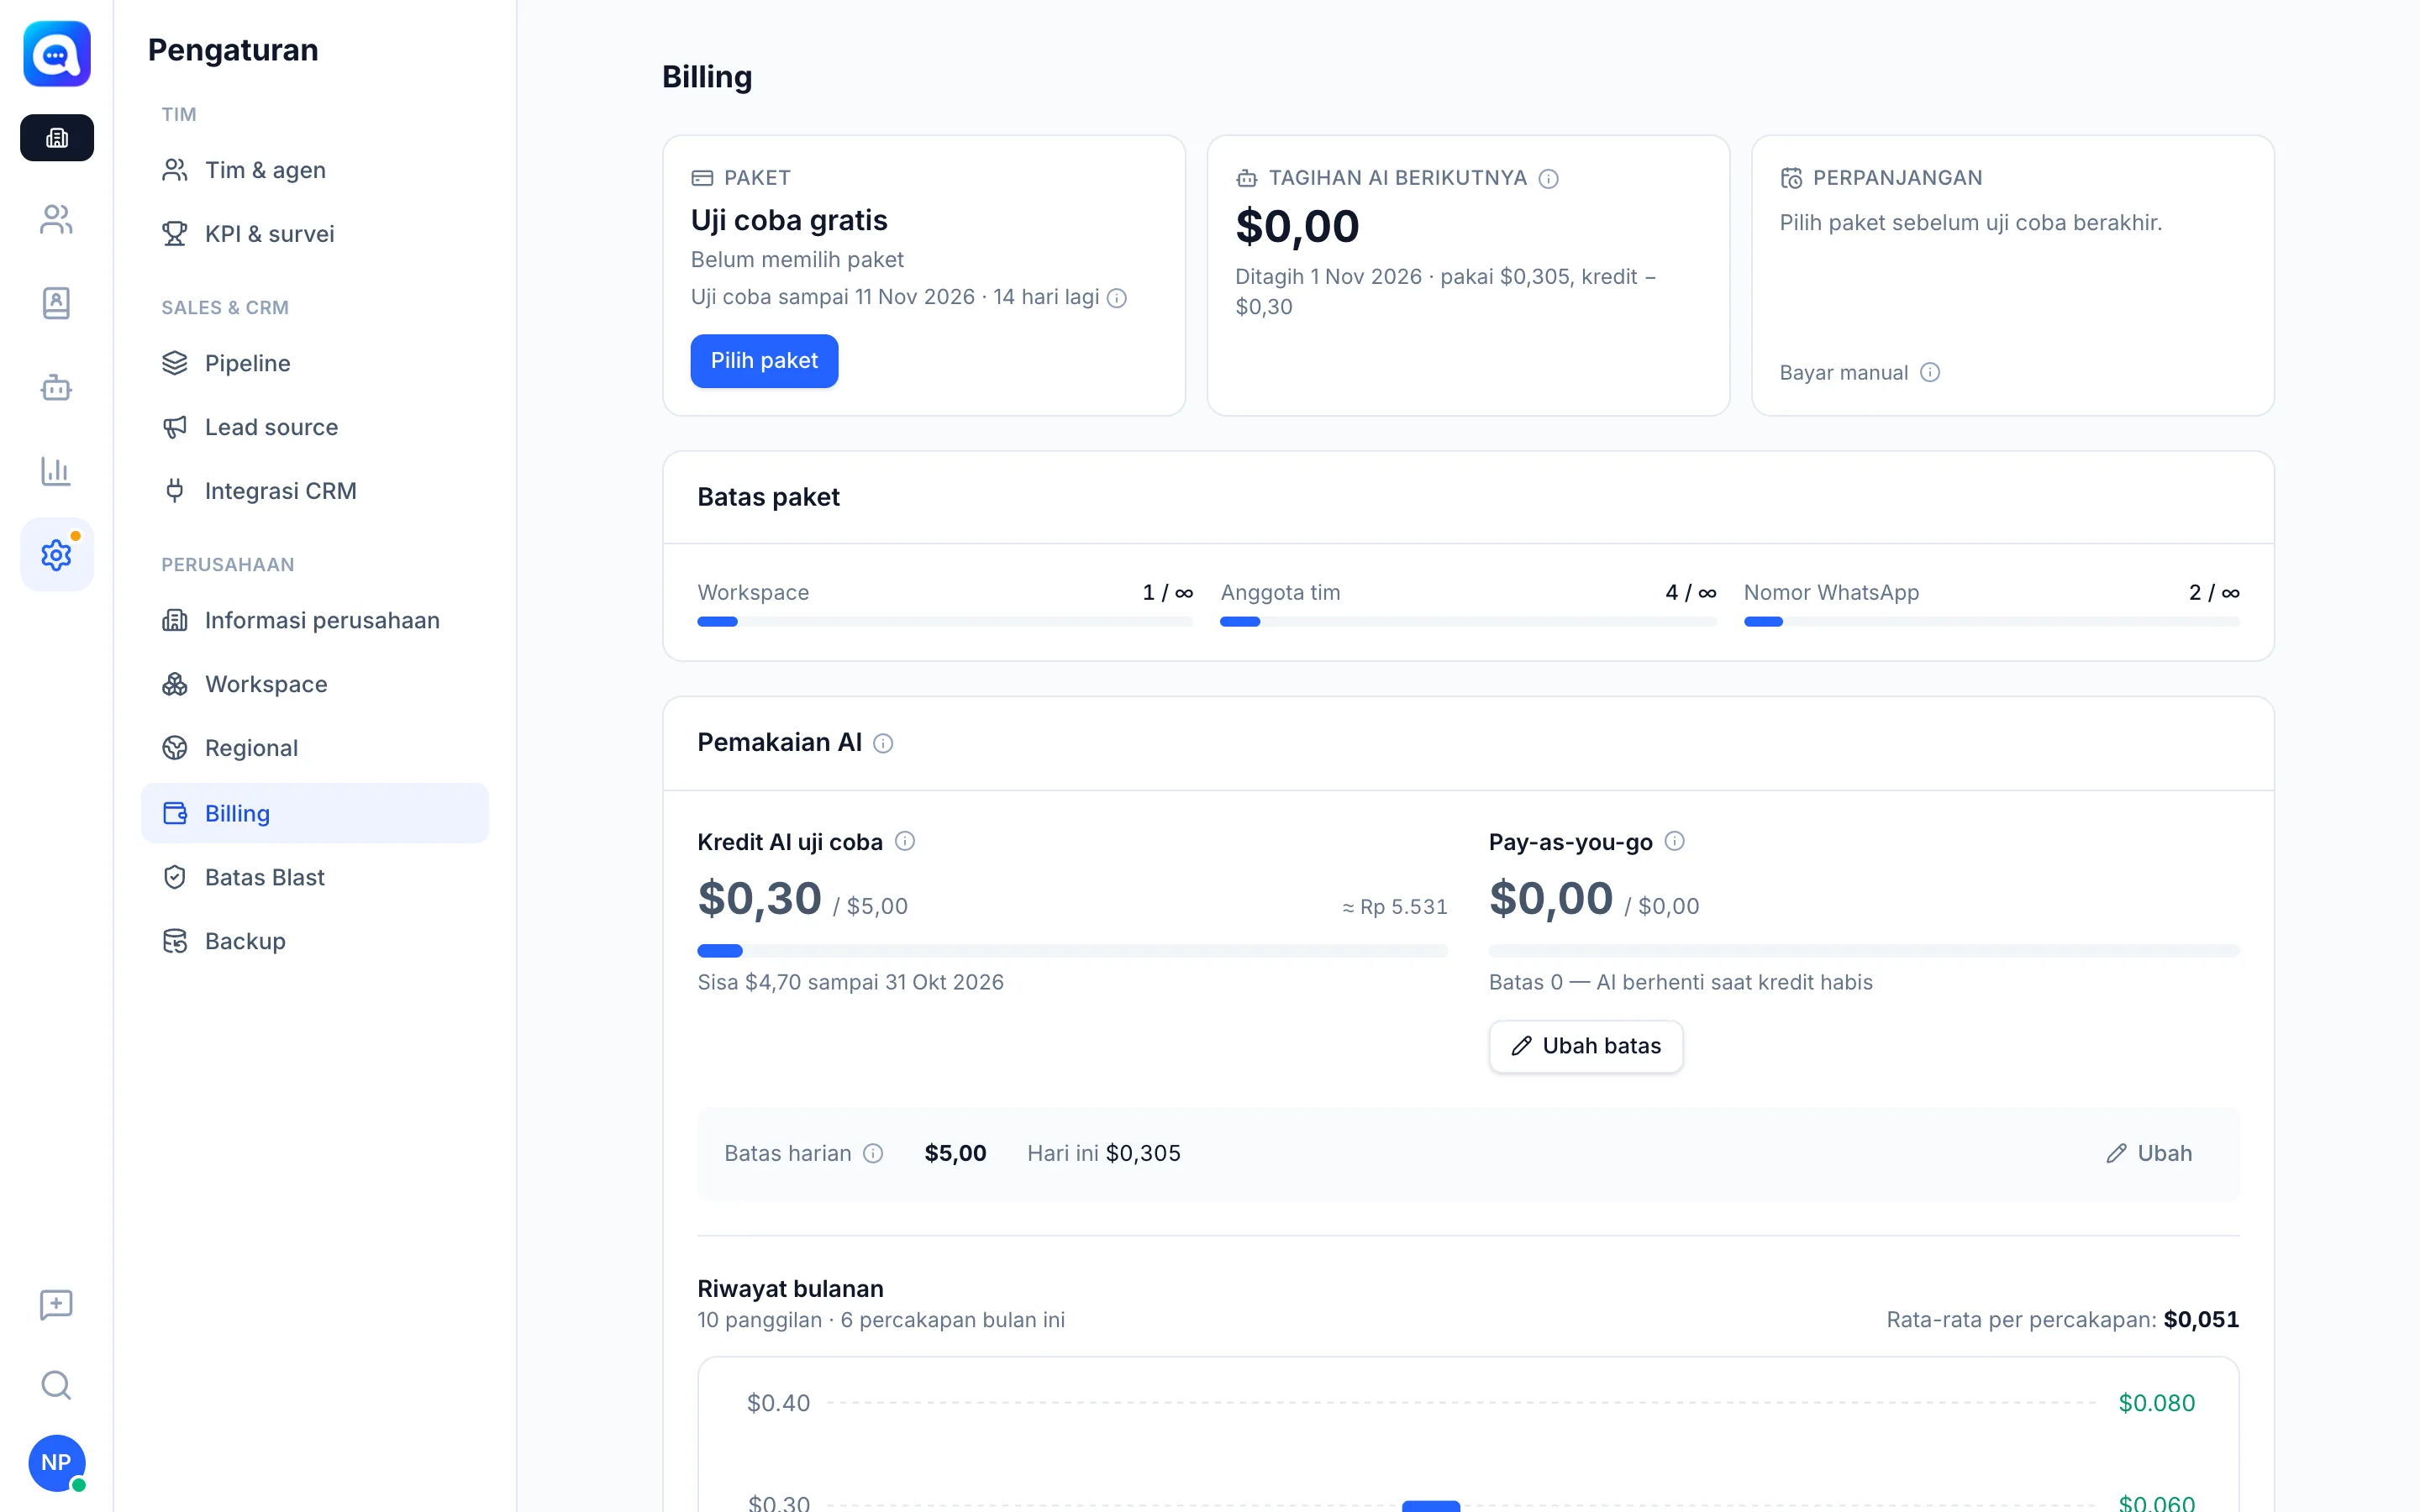Viewport: 2420px width, 1512px height.
Task: Click info icon next to Tagihan AI Berikutnya
Action: tap(1548, 179)
